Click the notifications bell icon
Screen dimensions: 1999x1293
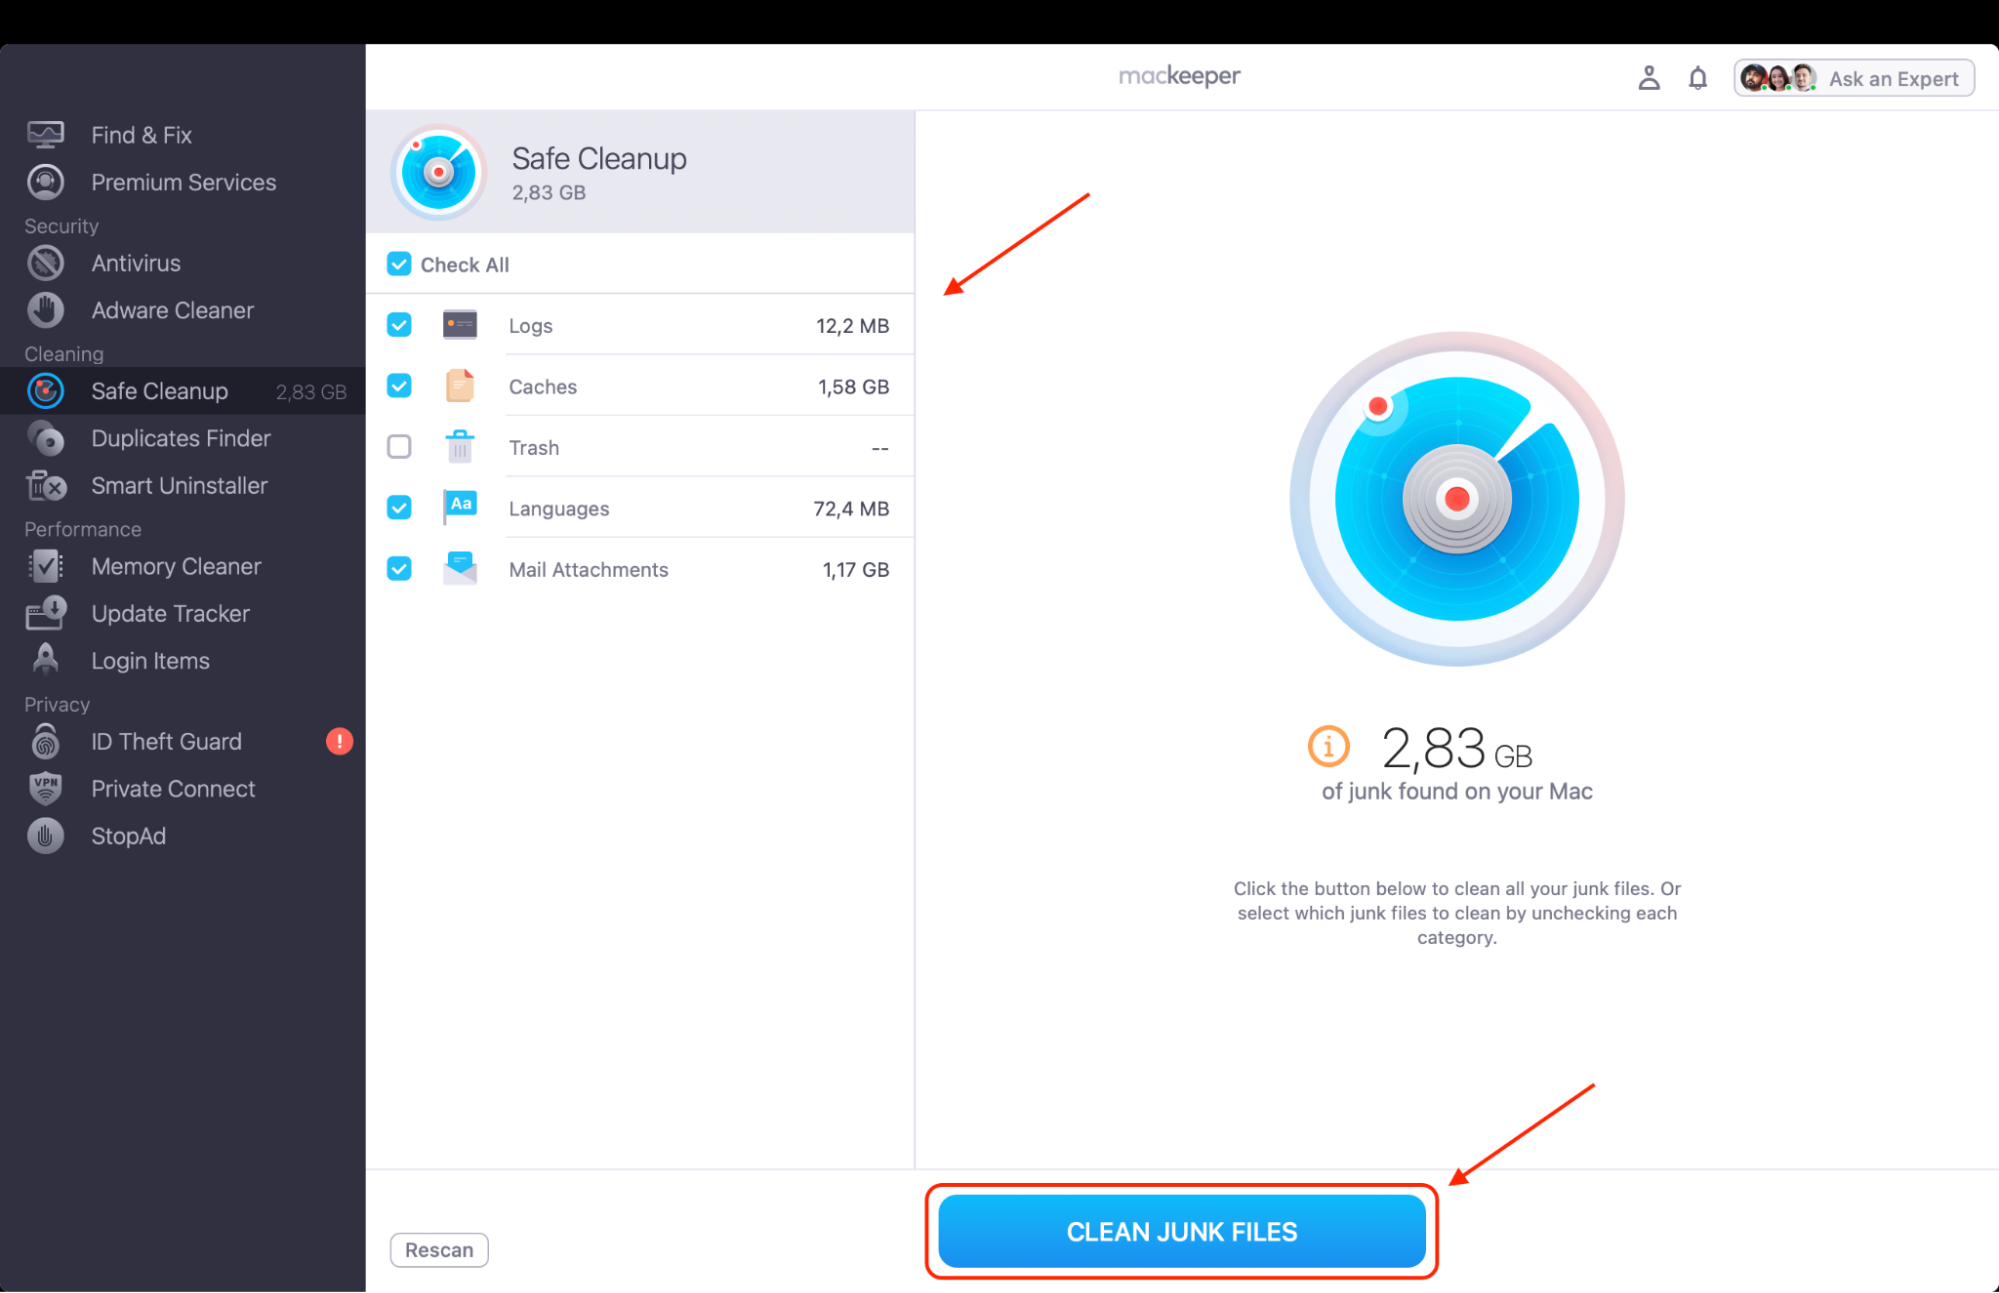1697,77
